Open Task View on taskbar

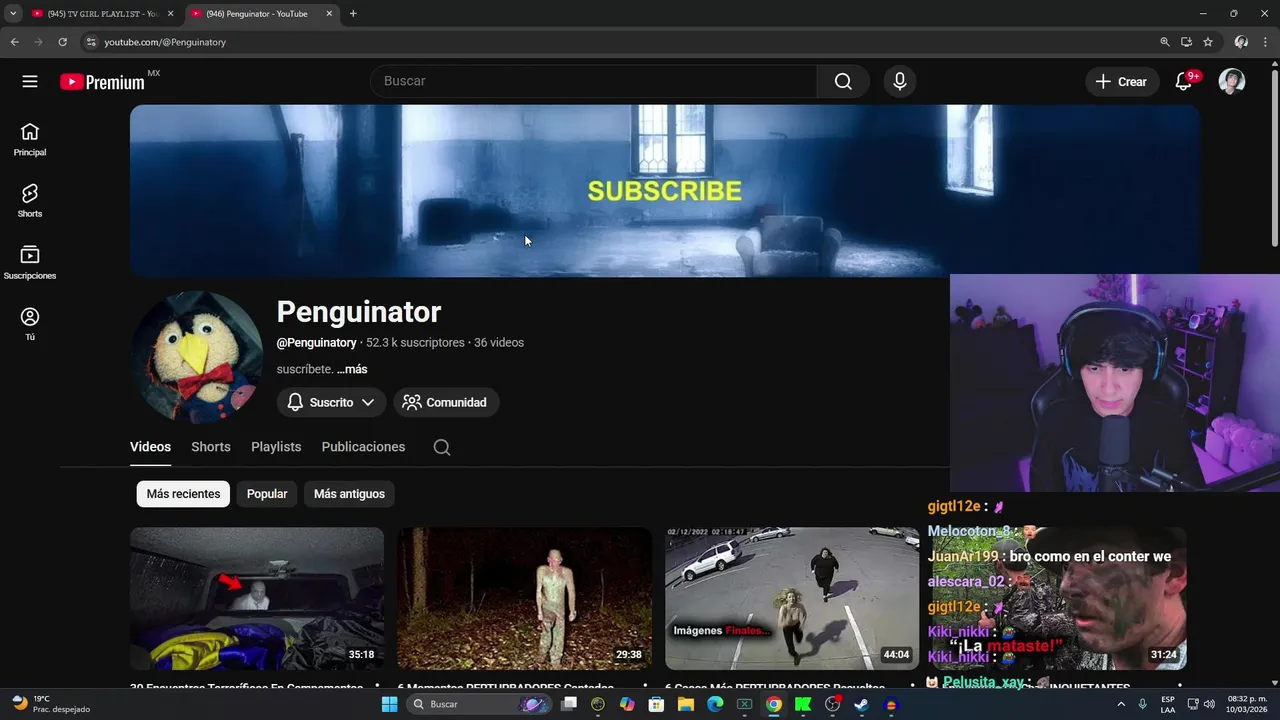pyautogui.click(x=569, y=704)
